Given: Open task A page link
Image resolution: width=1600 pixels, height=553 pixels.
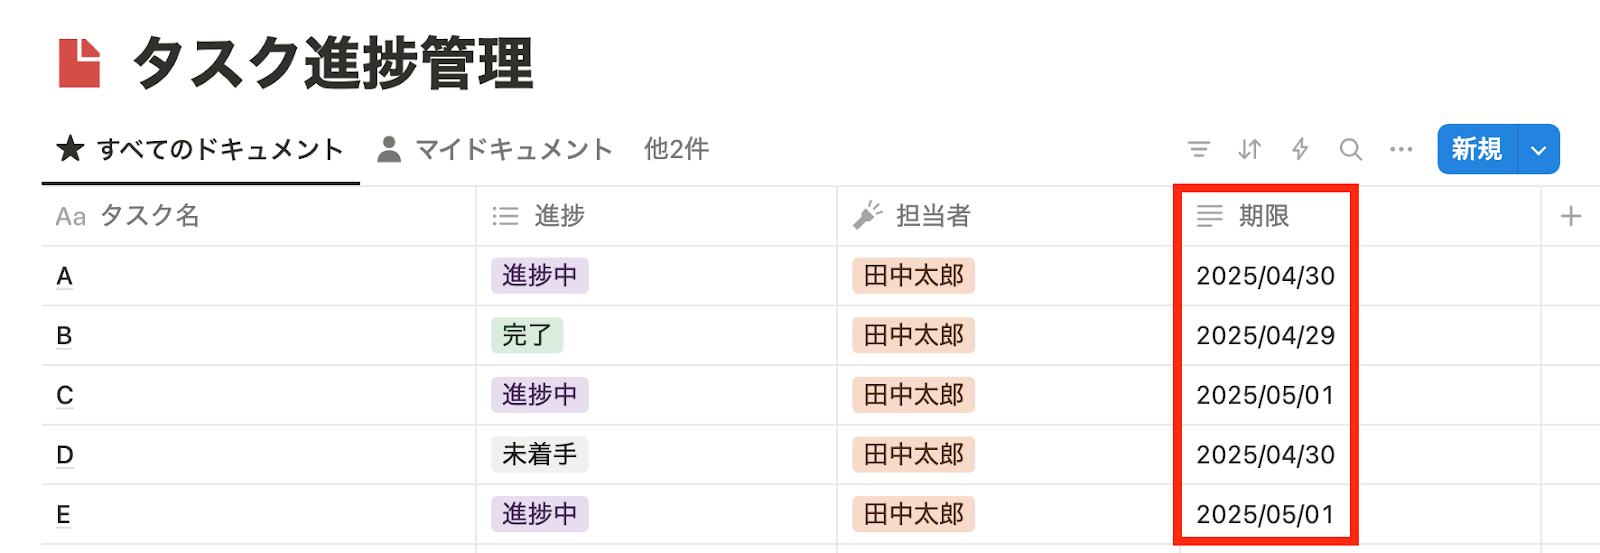Looking at the screenshot, I should 65,276.
